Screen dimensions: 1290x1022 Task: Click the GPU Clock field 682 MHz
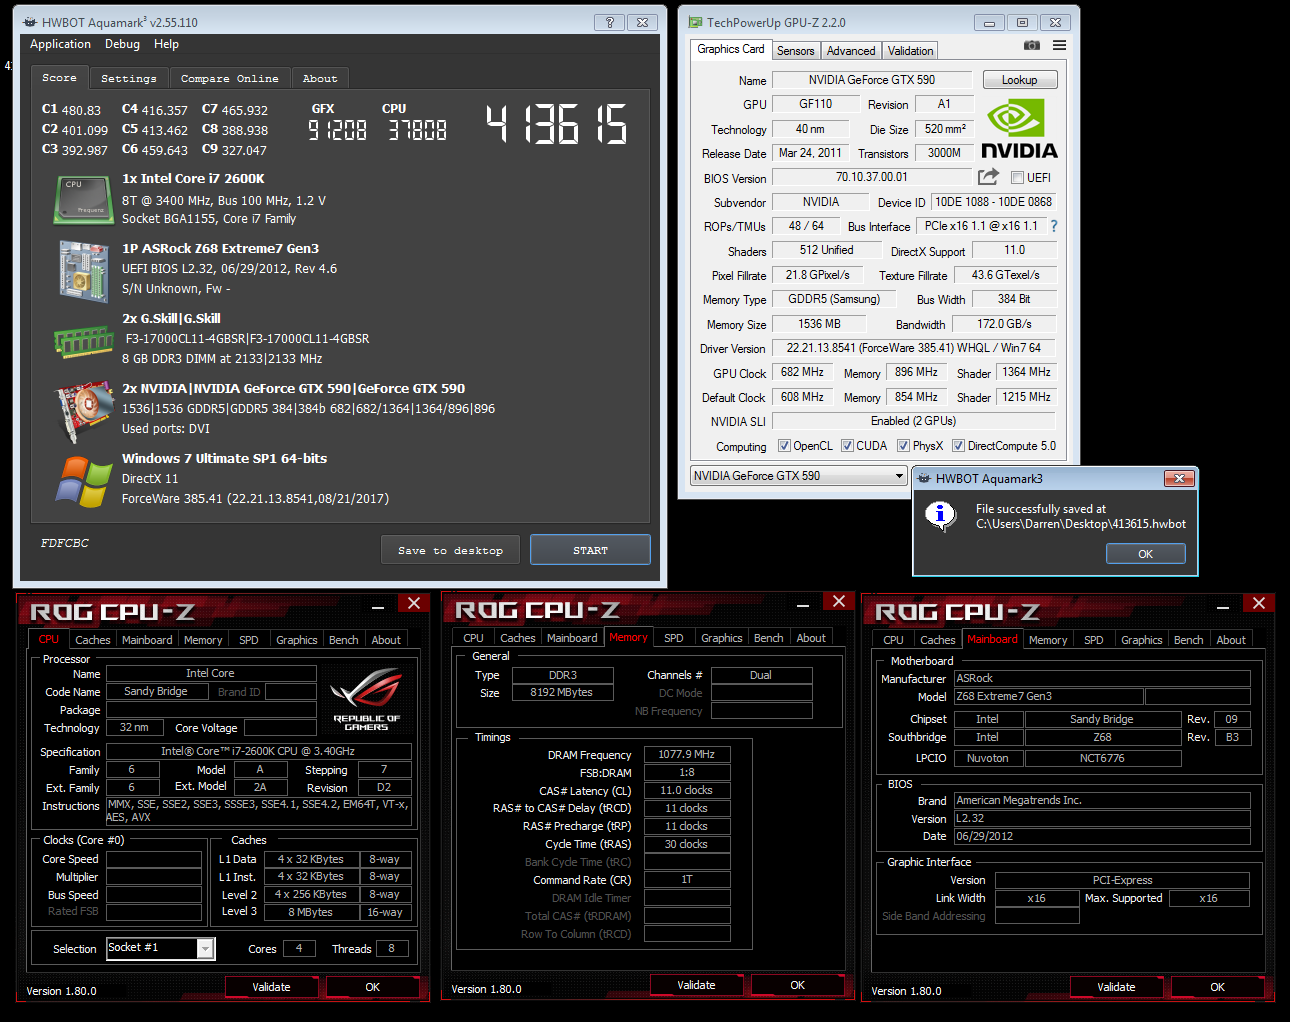point(802,372)
